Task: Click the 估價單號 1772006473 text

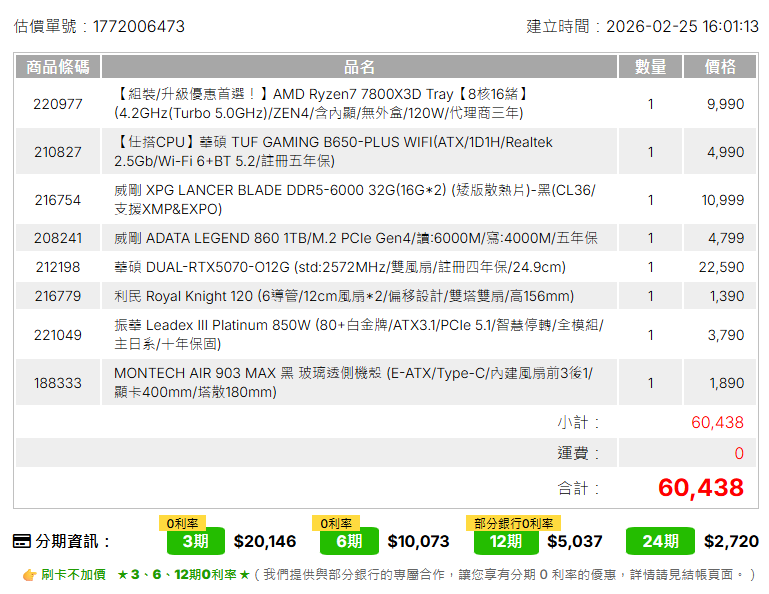Action: pos(99,26)
